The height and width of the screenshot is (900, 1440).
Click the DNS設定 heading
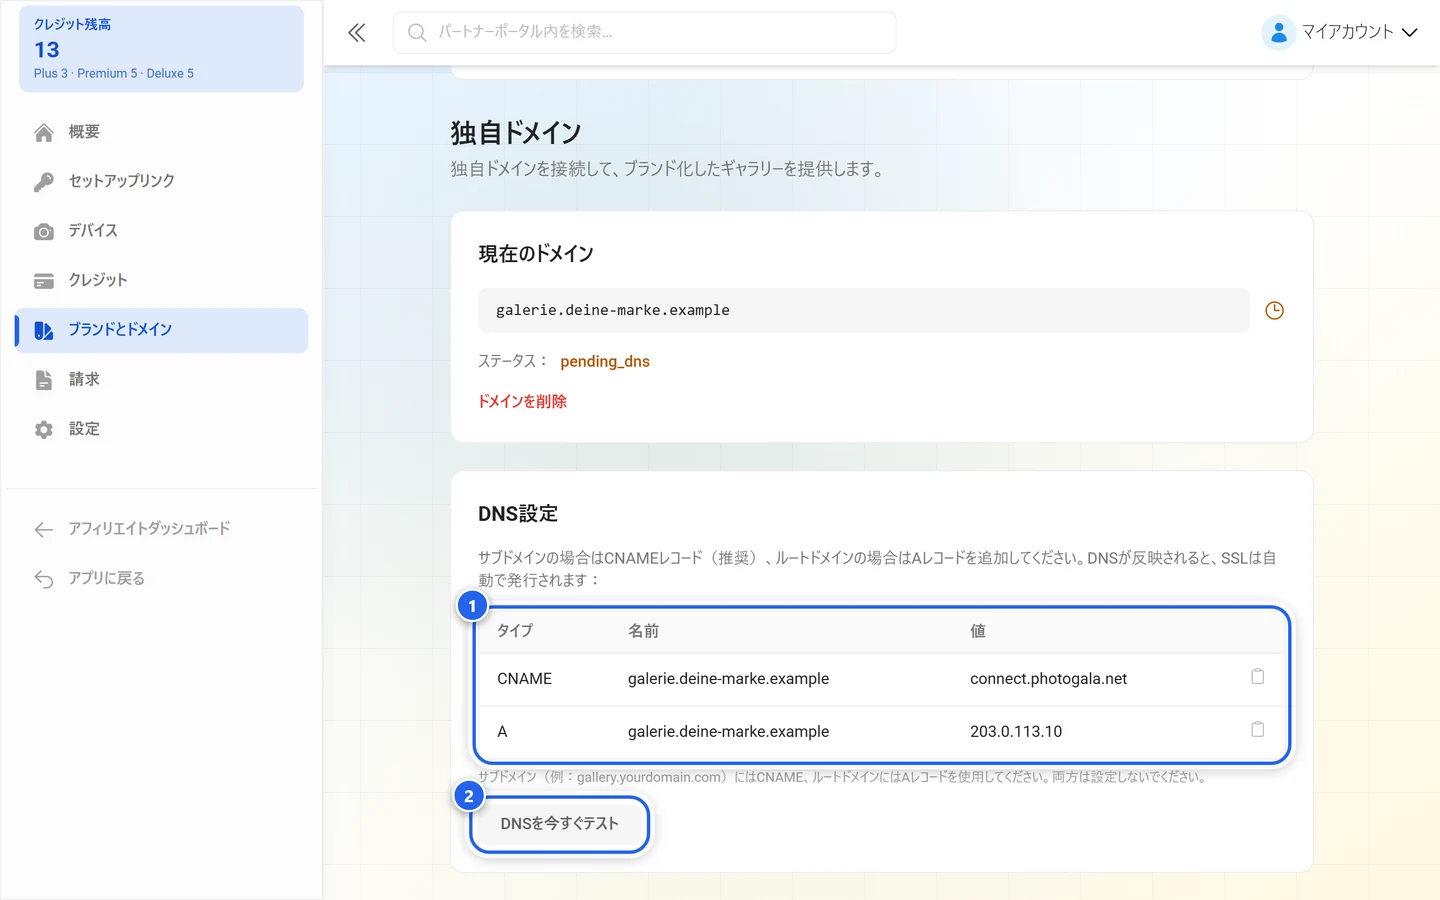[518, 513]
